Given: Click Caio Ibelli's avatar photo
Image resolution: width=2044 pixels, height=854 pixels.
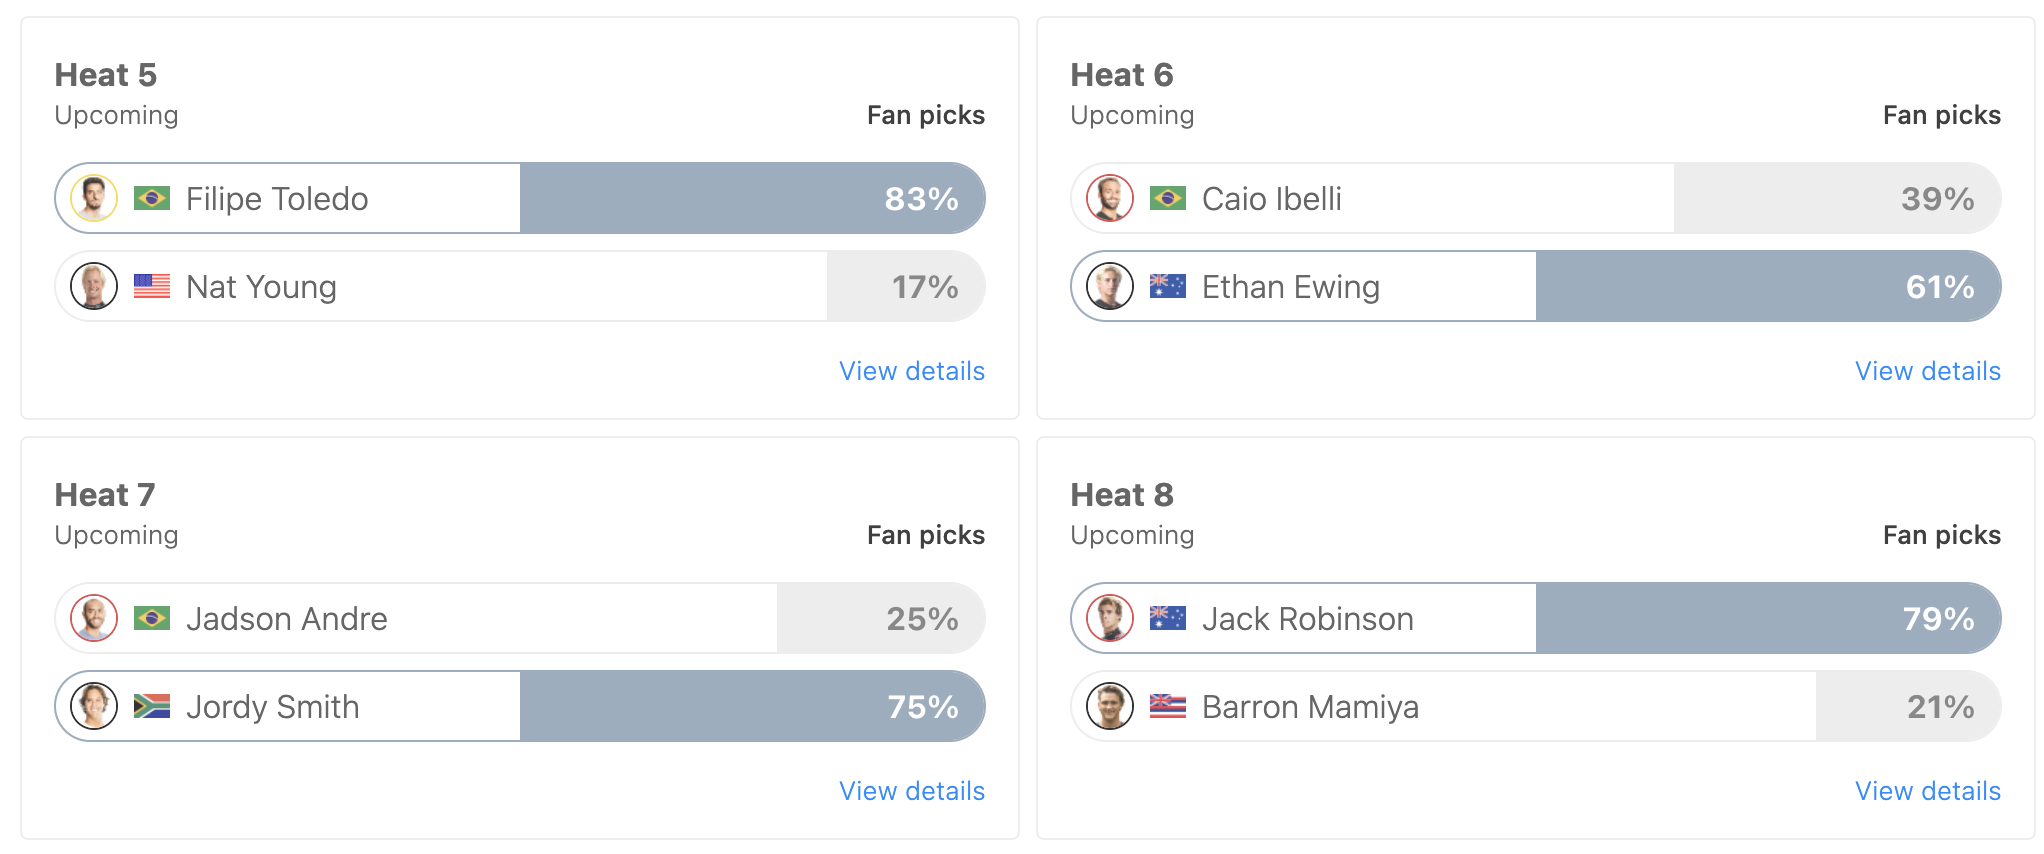Looking at the screenshot, I should click(1110, 198).
